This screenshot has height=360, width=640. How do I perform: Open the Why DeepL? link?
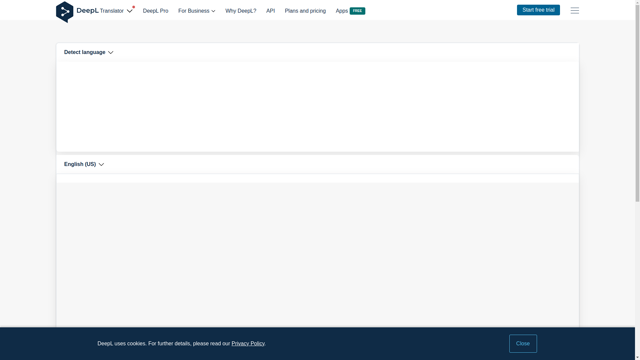click(x=240, y=11)
